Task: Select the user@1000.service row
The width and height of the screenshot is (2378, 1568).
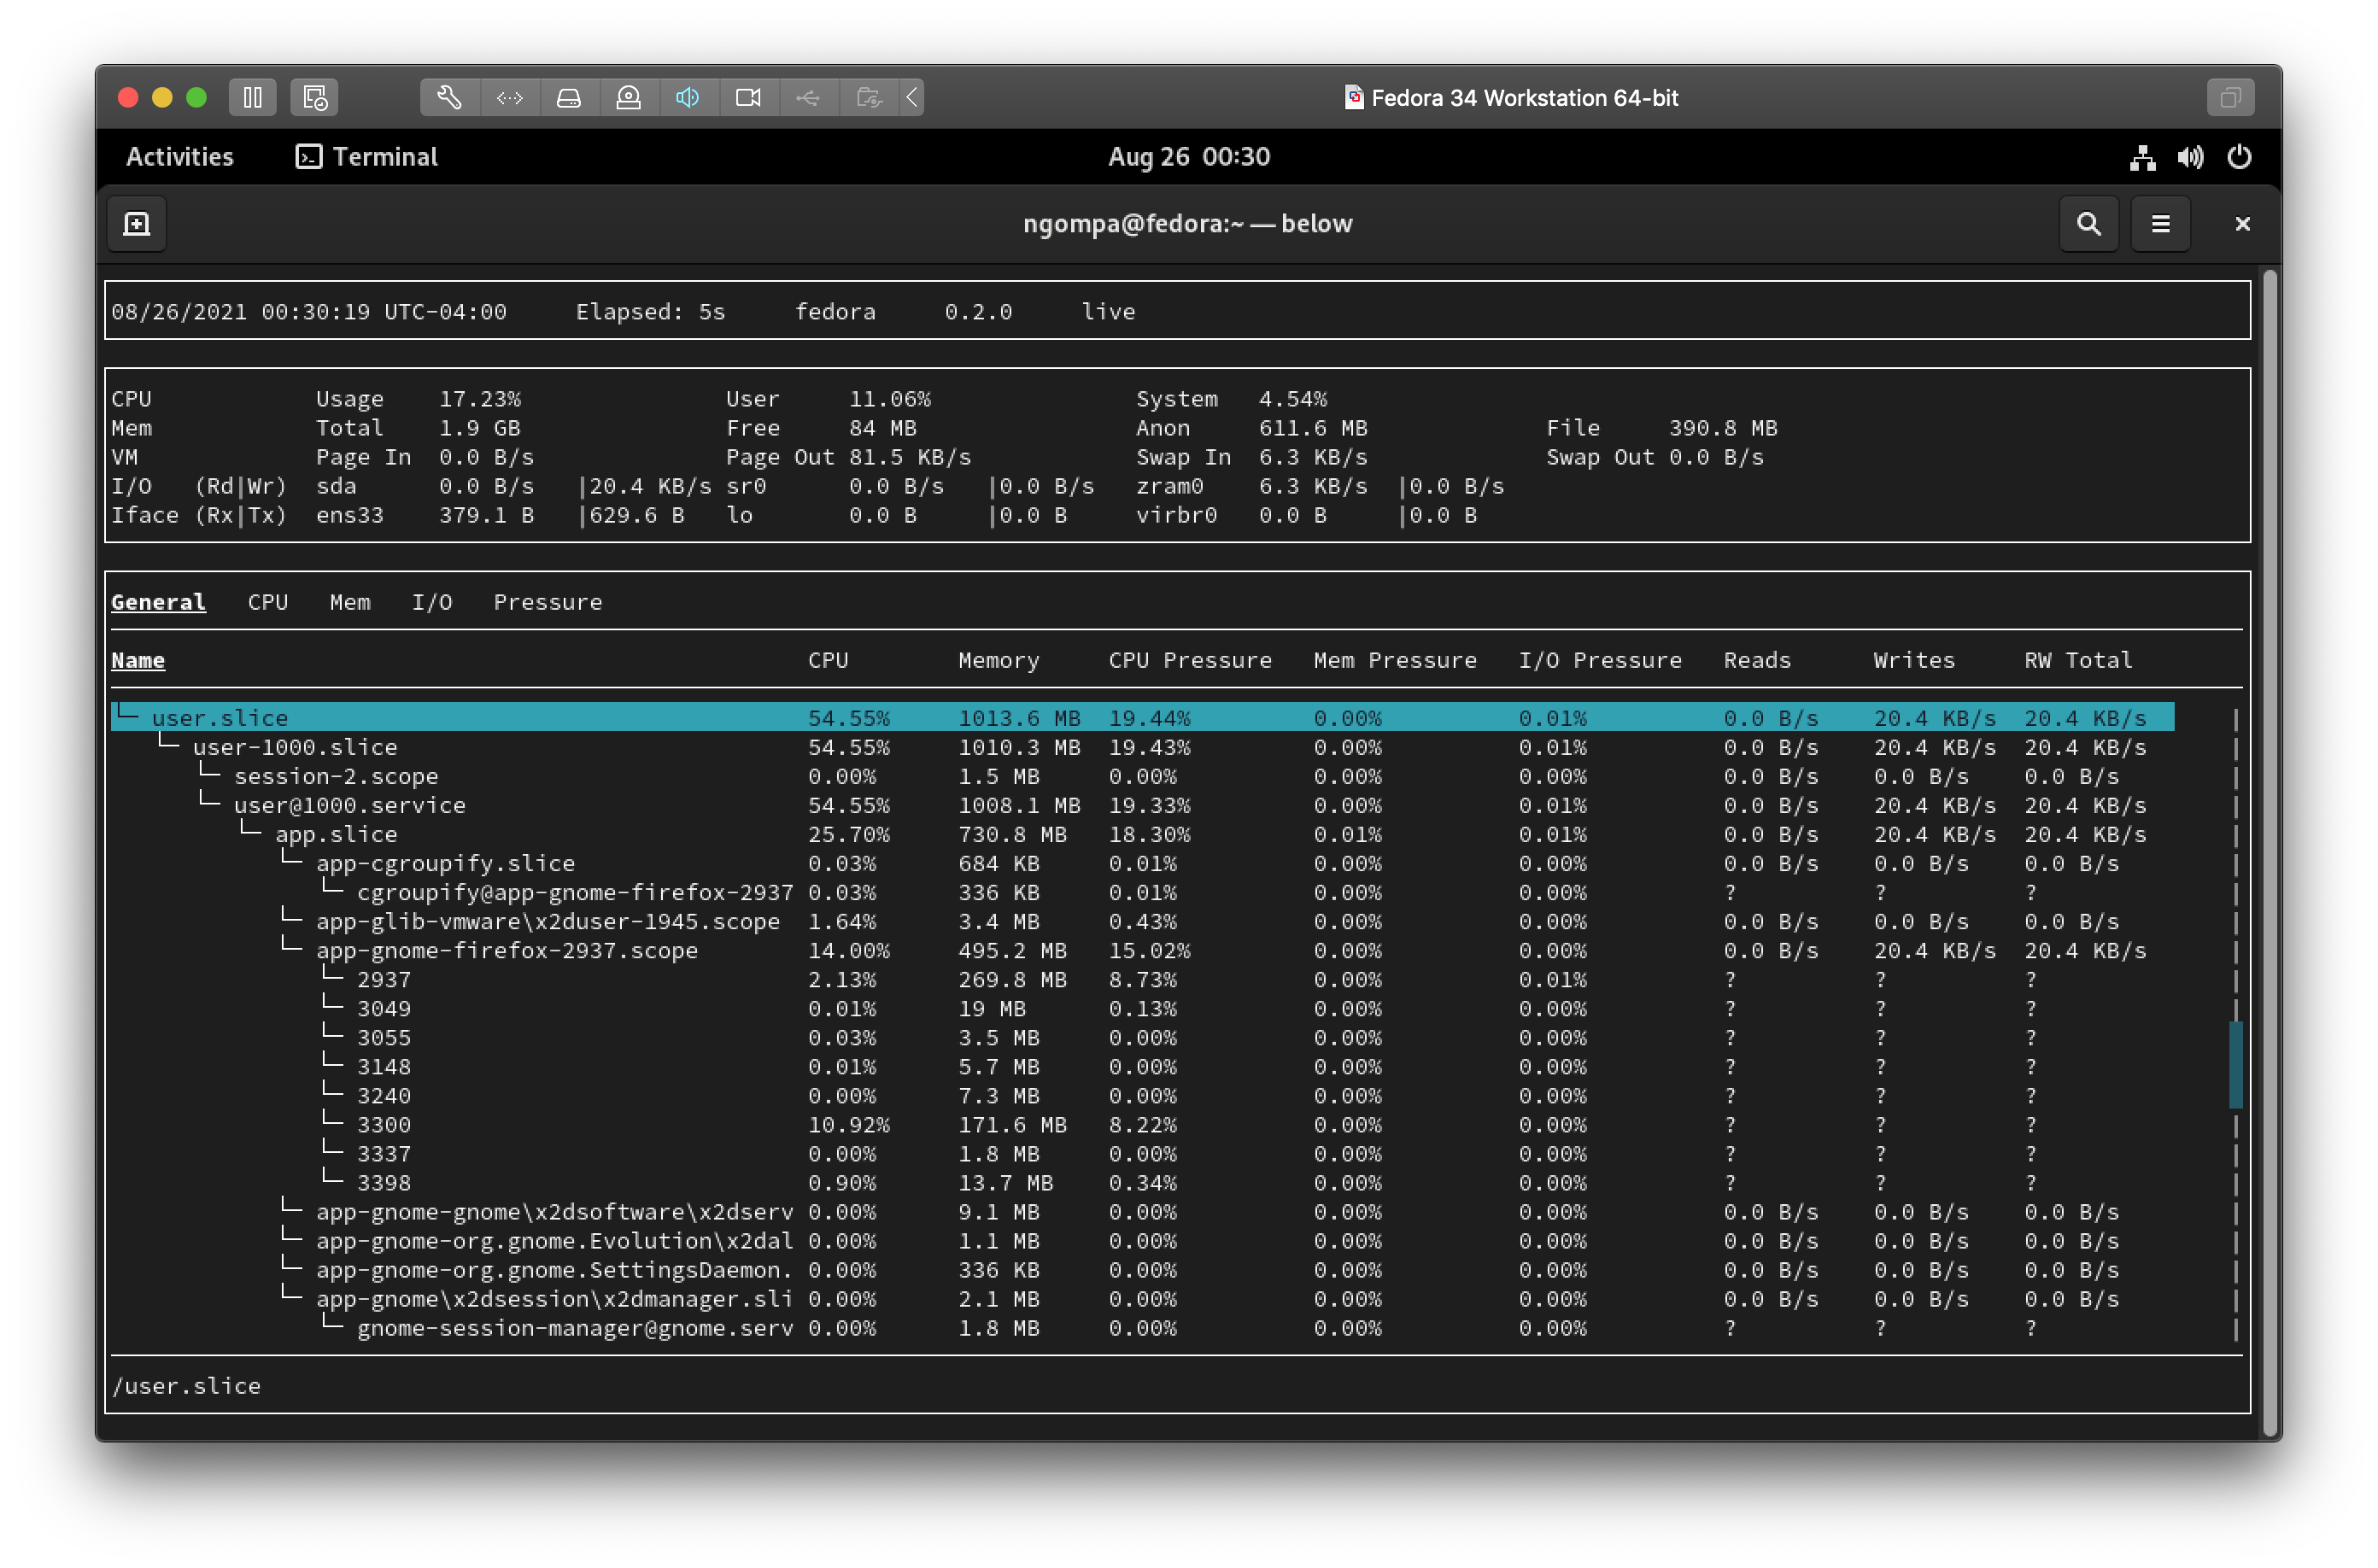Action: (x=1142, y=805)
